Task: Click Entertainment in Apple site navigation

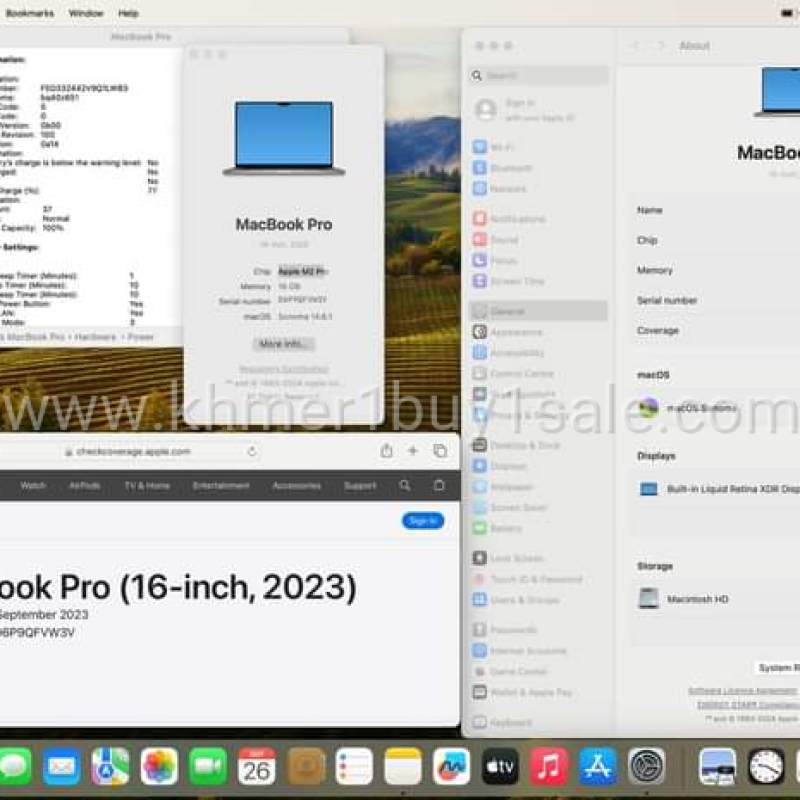Action: pyautogui.click(x=221, y=485)
